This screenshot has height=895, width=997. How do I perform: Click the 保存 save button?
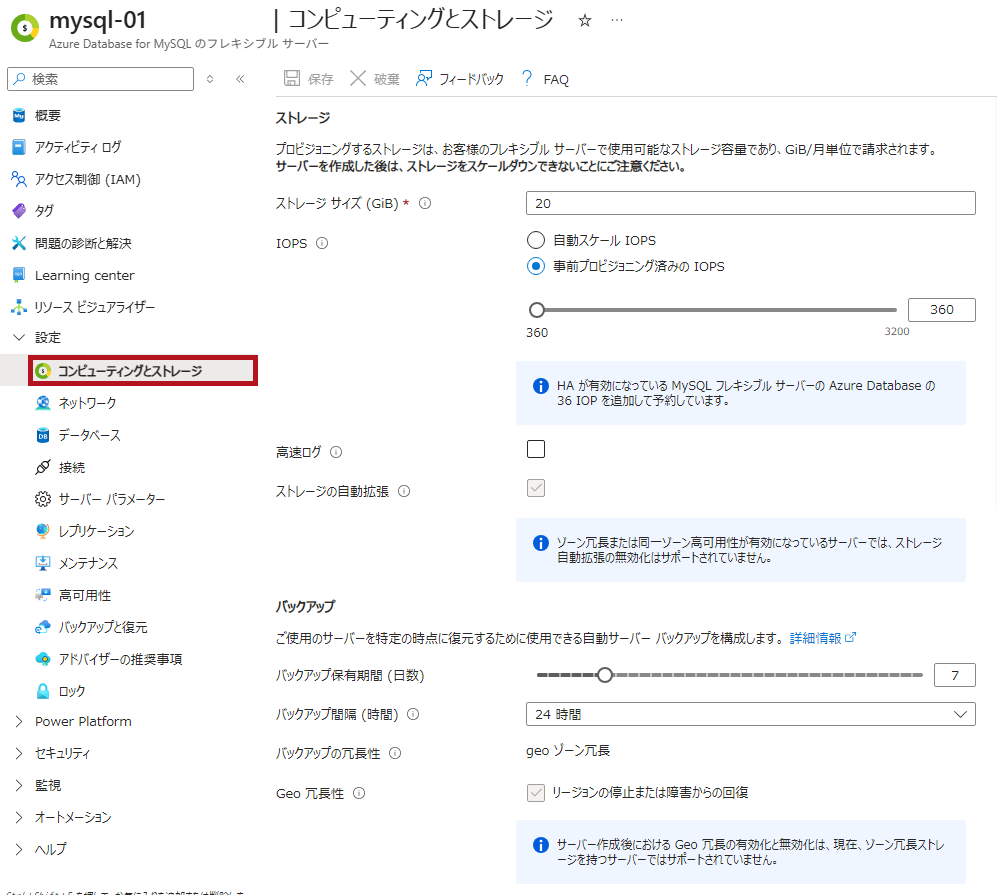click(x=309, y=79)
